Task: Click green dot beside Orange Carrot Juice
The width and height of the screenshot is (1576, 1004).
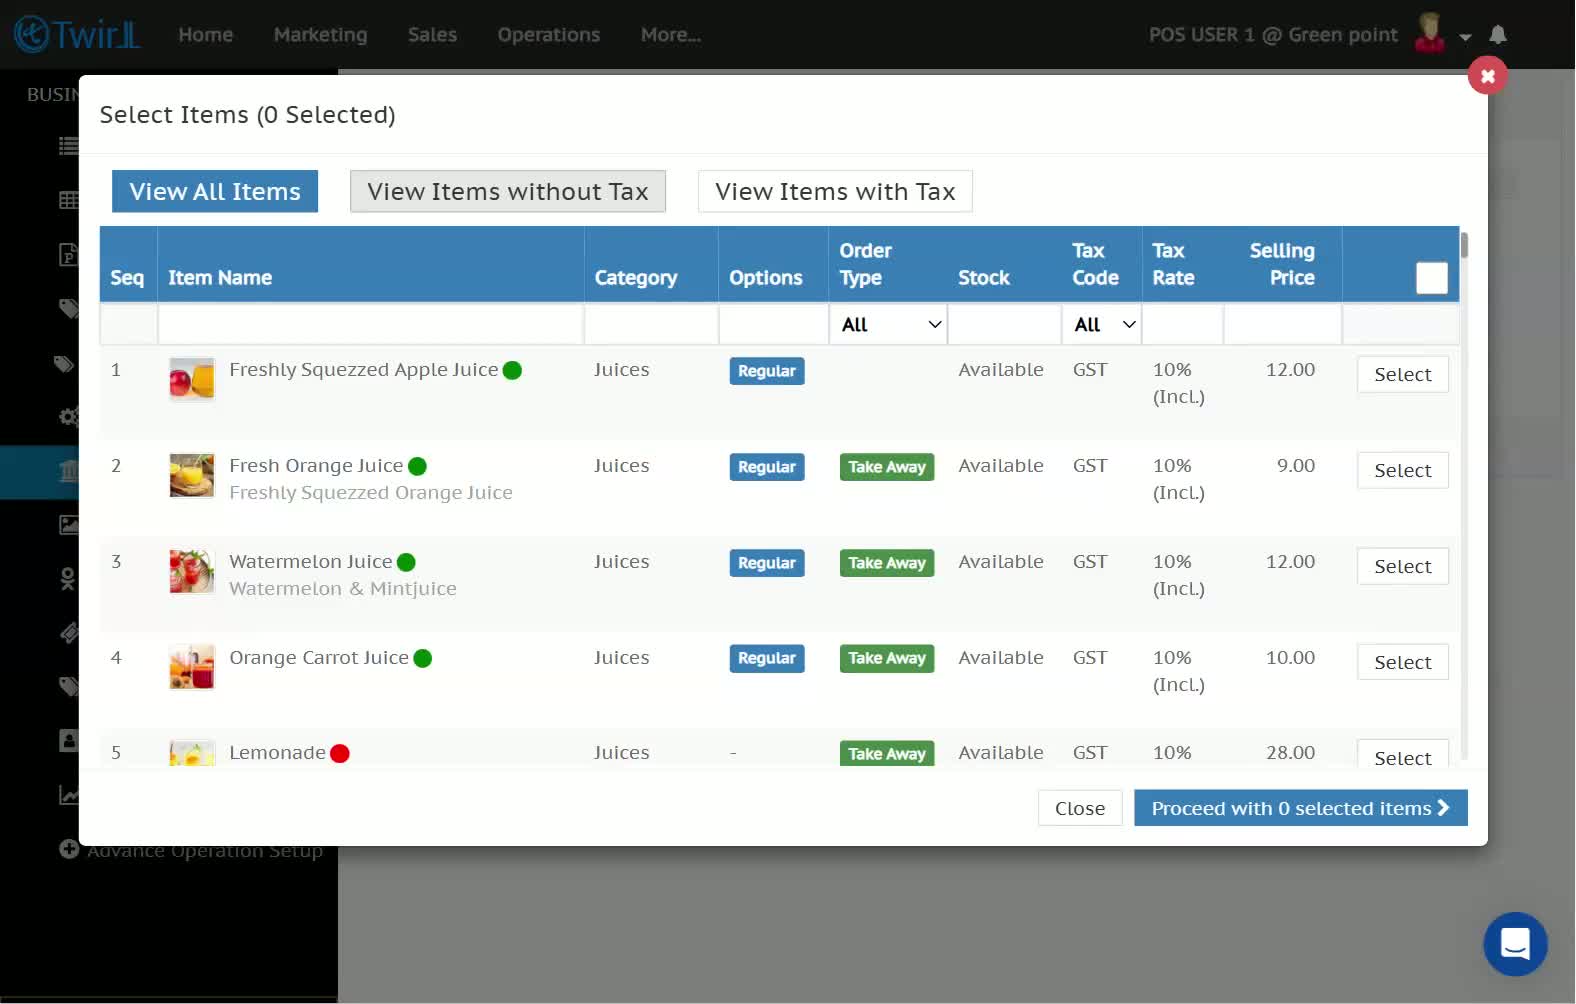Action: coord(422,658)
